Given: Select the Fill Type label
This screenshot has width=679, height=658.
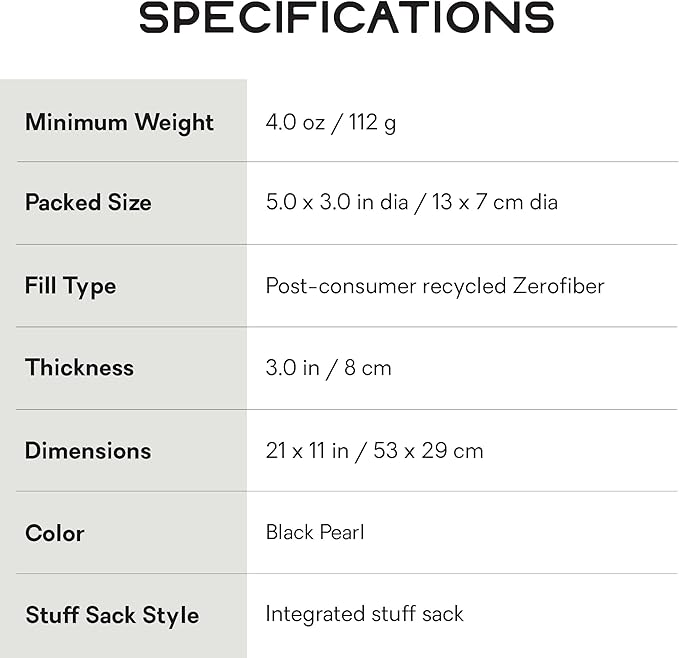Looking at the screenshot, I should 70,286.
